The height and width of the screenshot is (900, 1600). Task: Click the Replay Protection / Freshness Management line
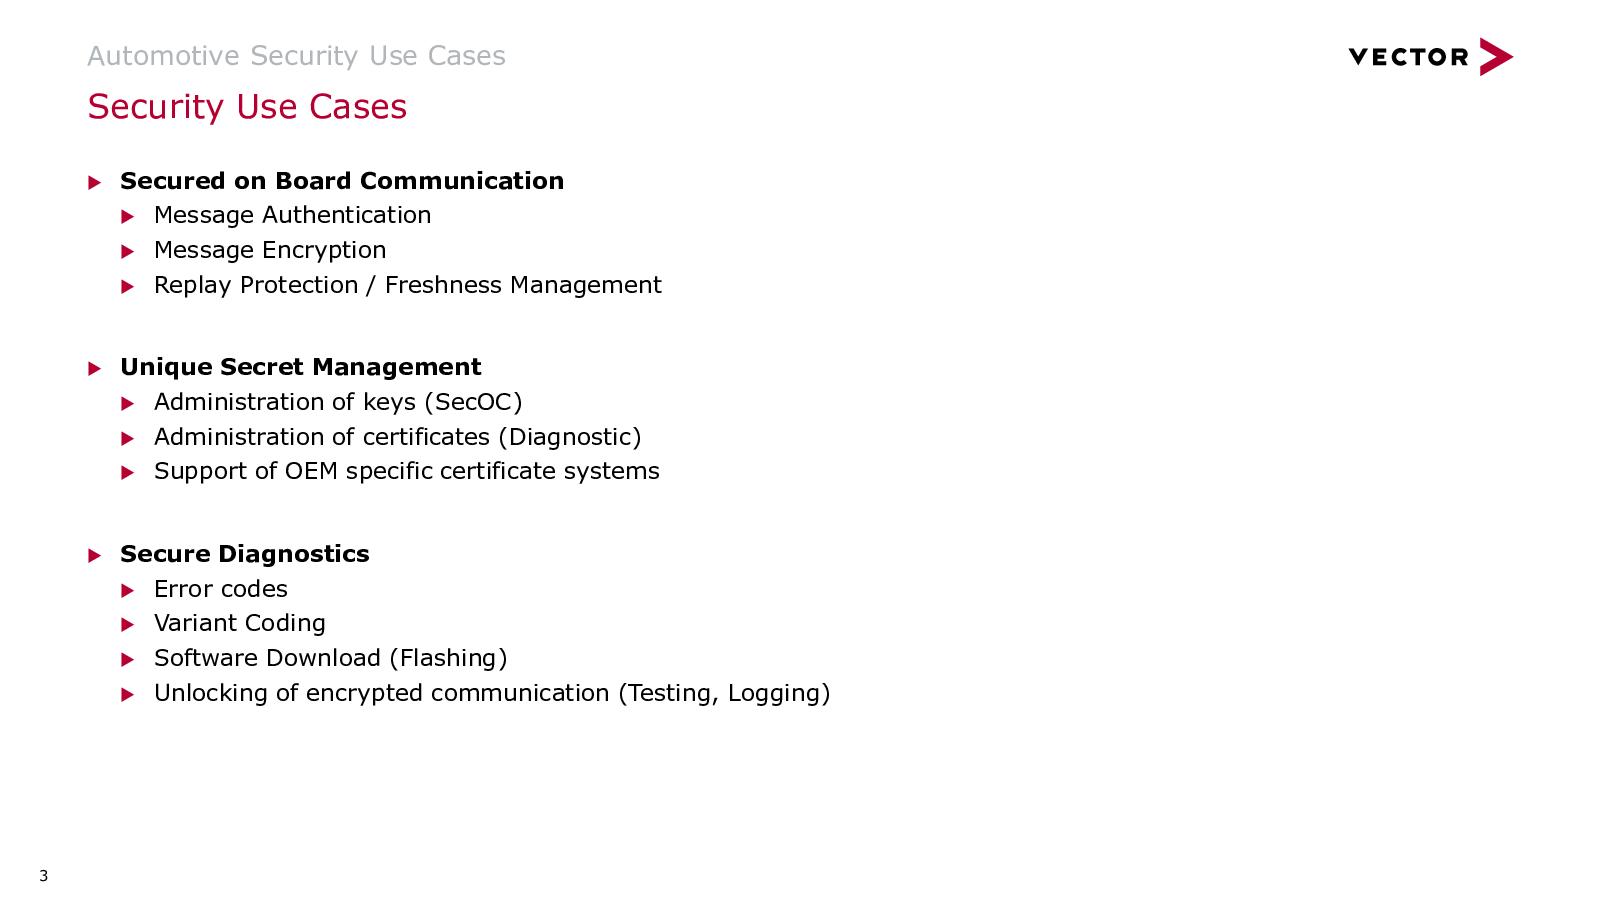point(408,285)
